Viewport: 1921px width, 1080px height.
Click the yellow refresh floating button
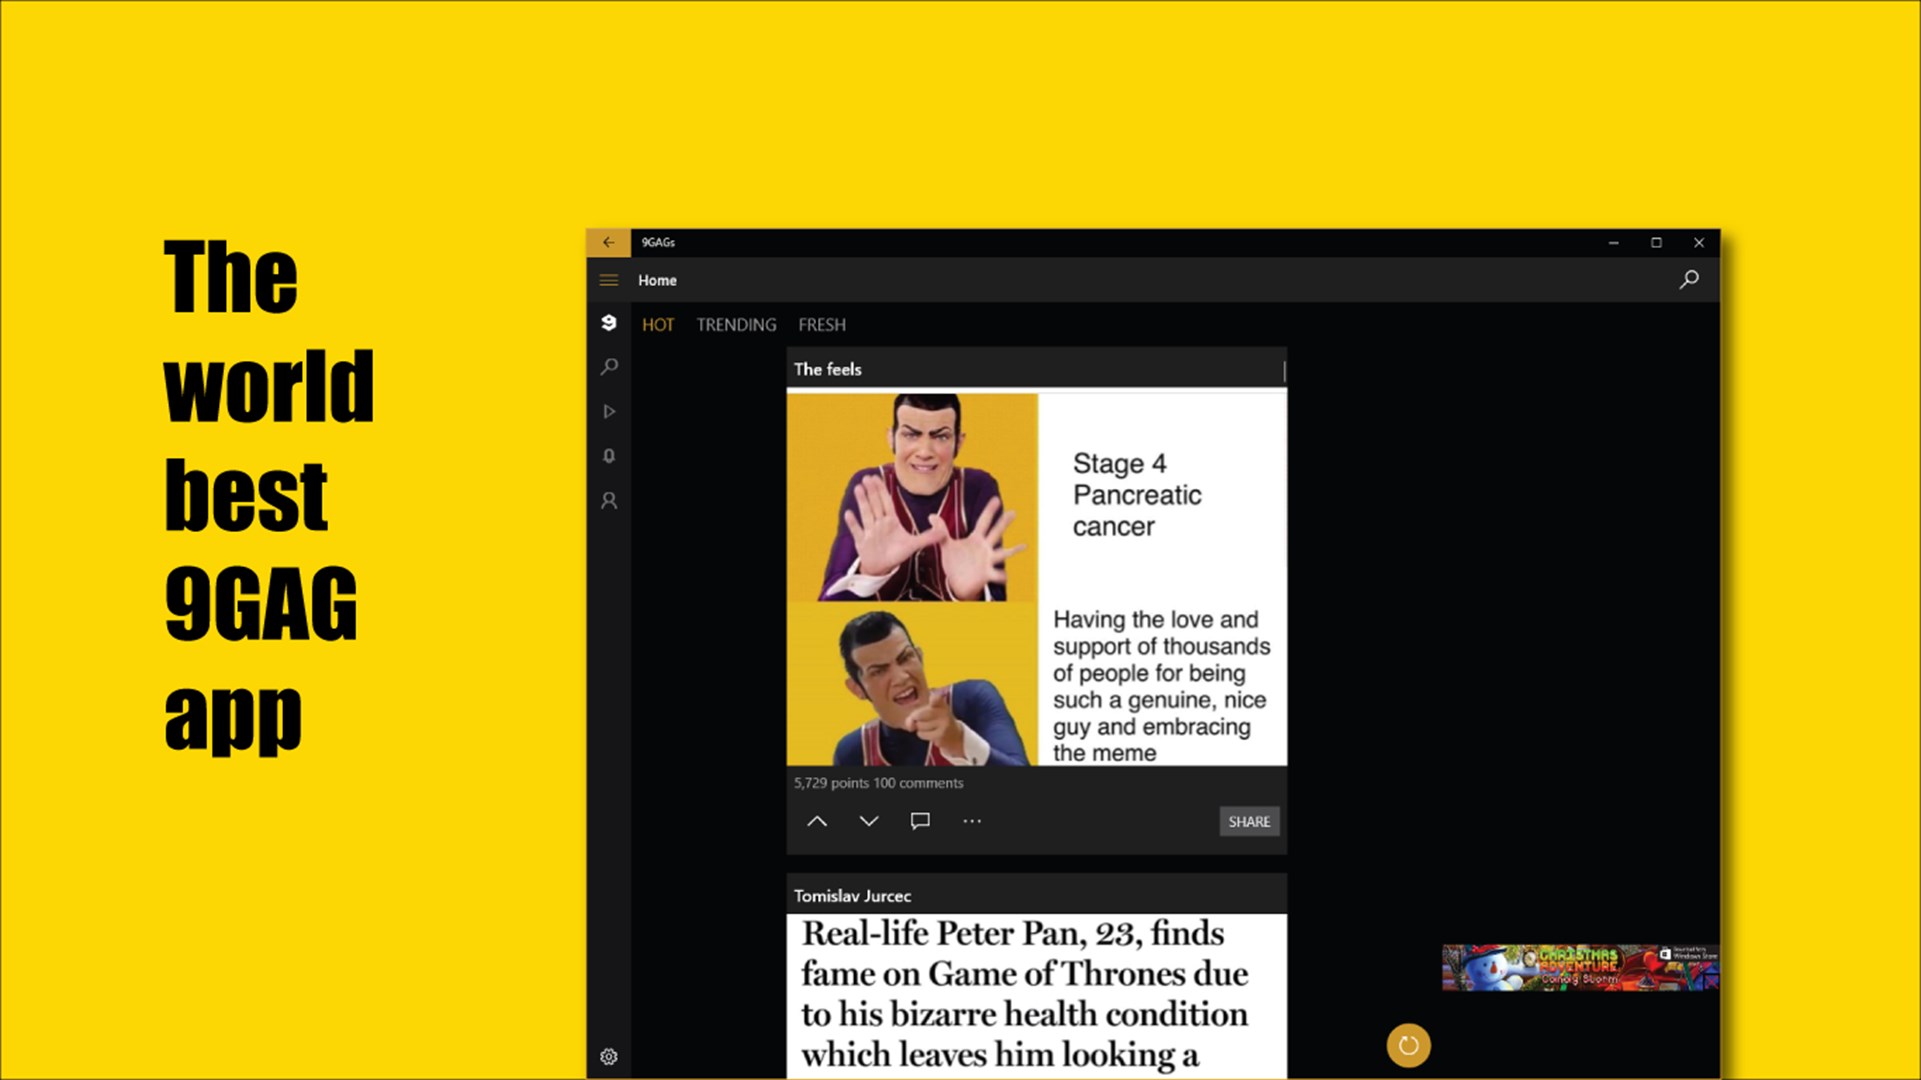tap(1408, 1046)
